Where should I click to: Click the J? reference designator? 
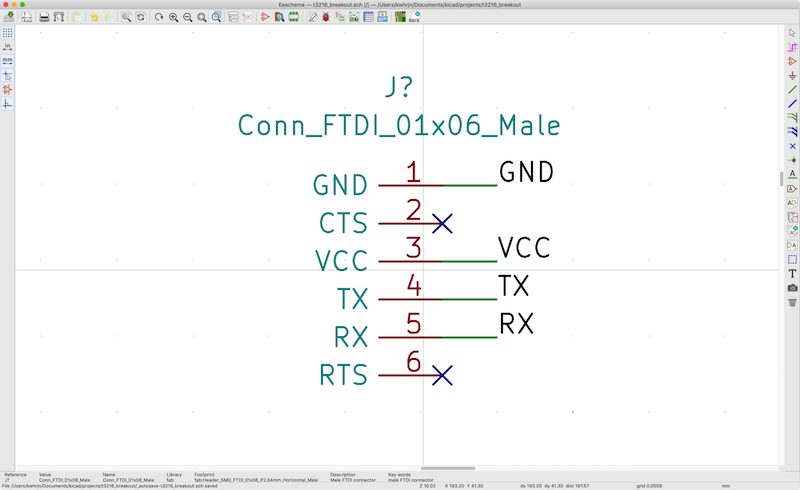(399, 87)
